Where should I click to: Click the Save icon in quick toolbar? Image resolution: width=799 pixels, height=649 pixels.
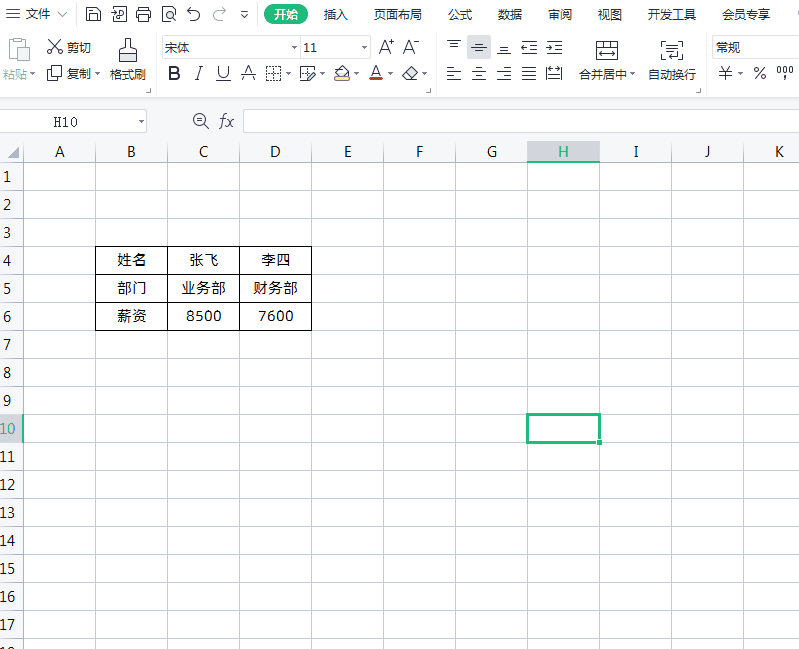[x=93, y=14]
